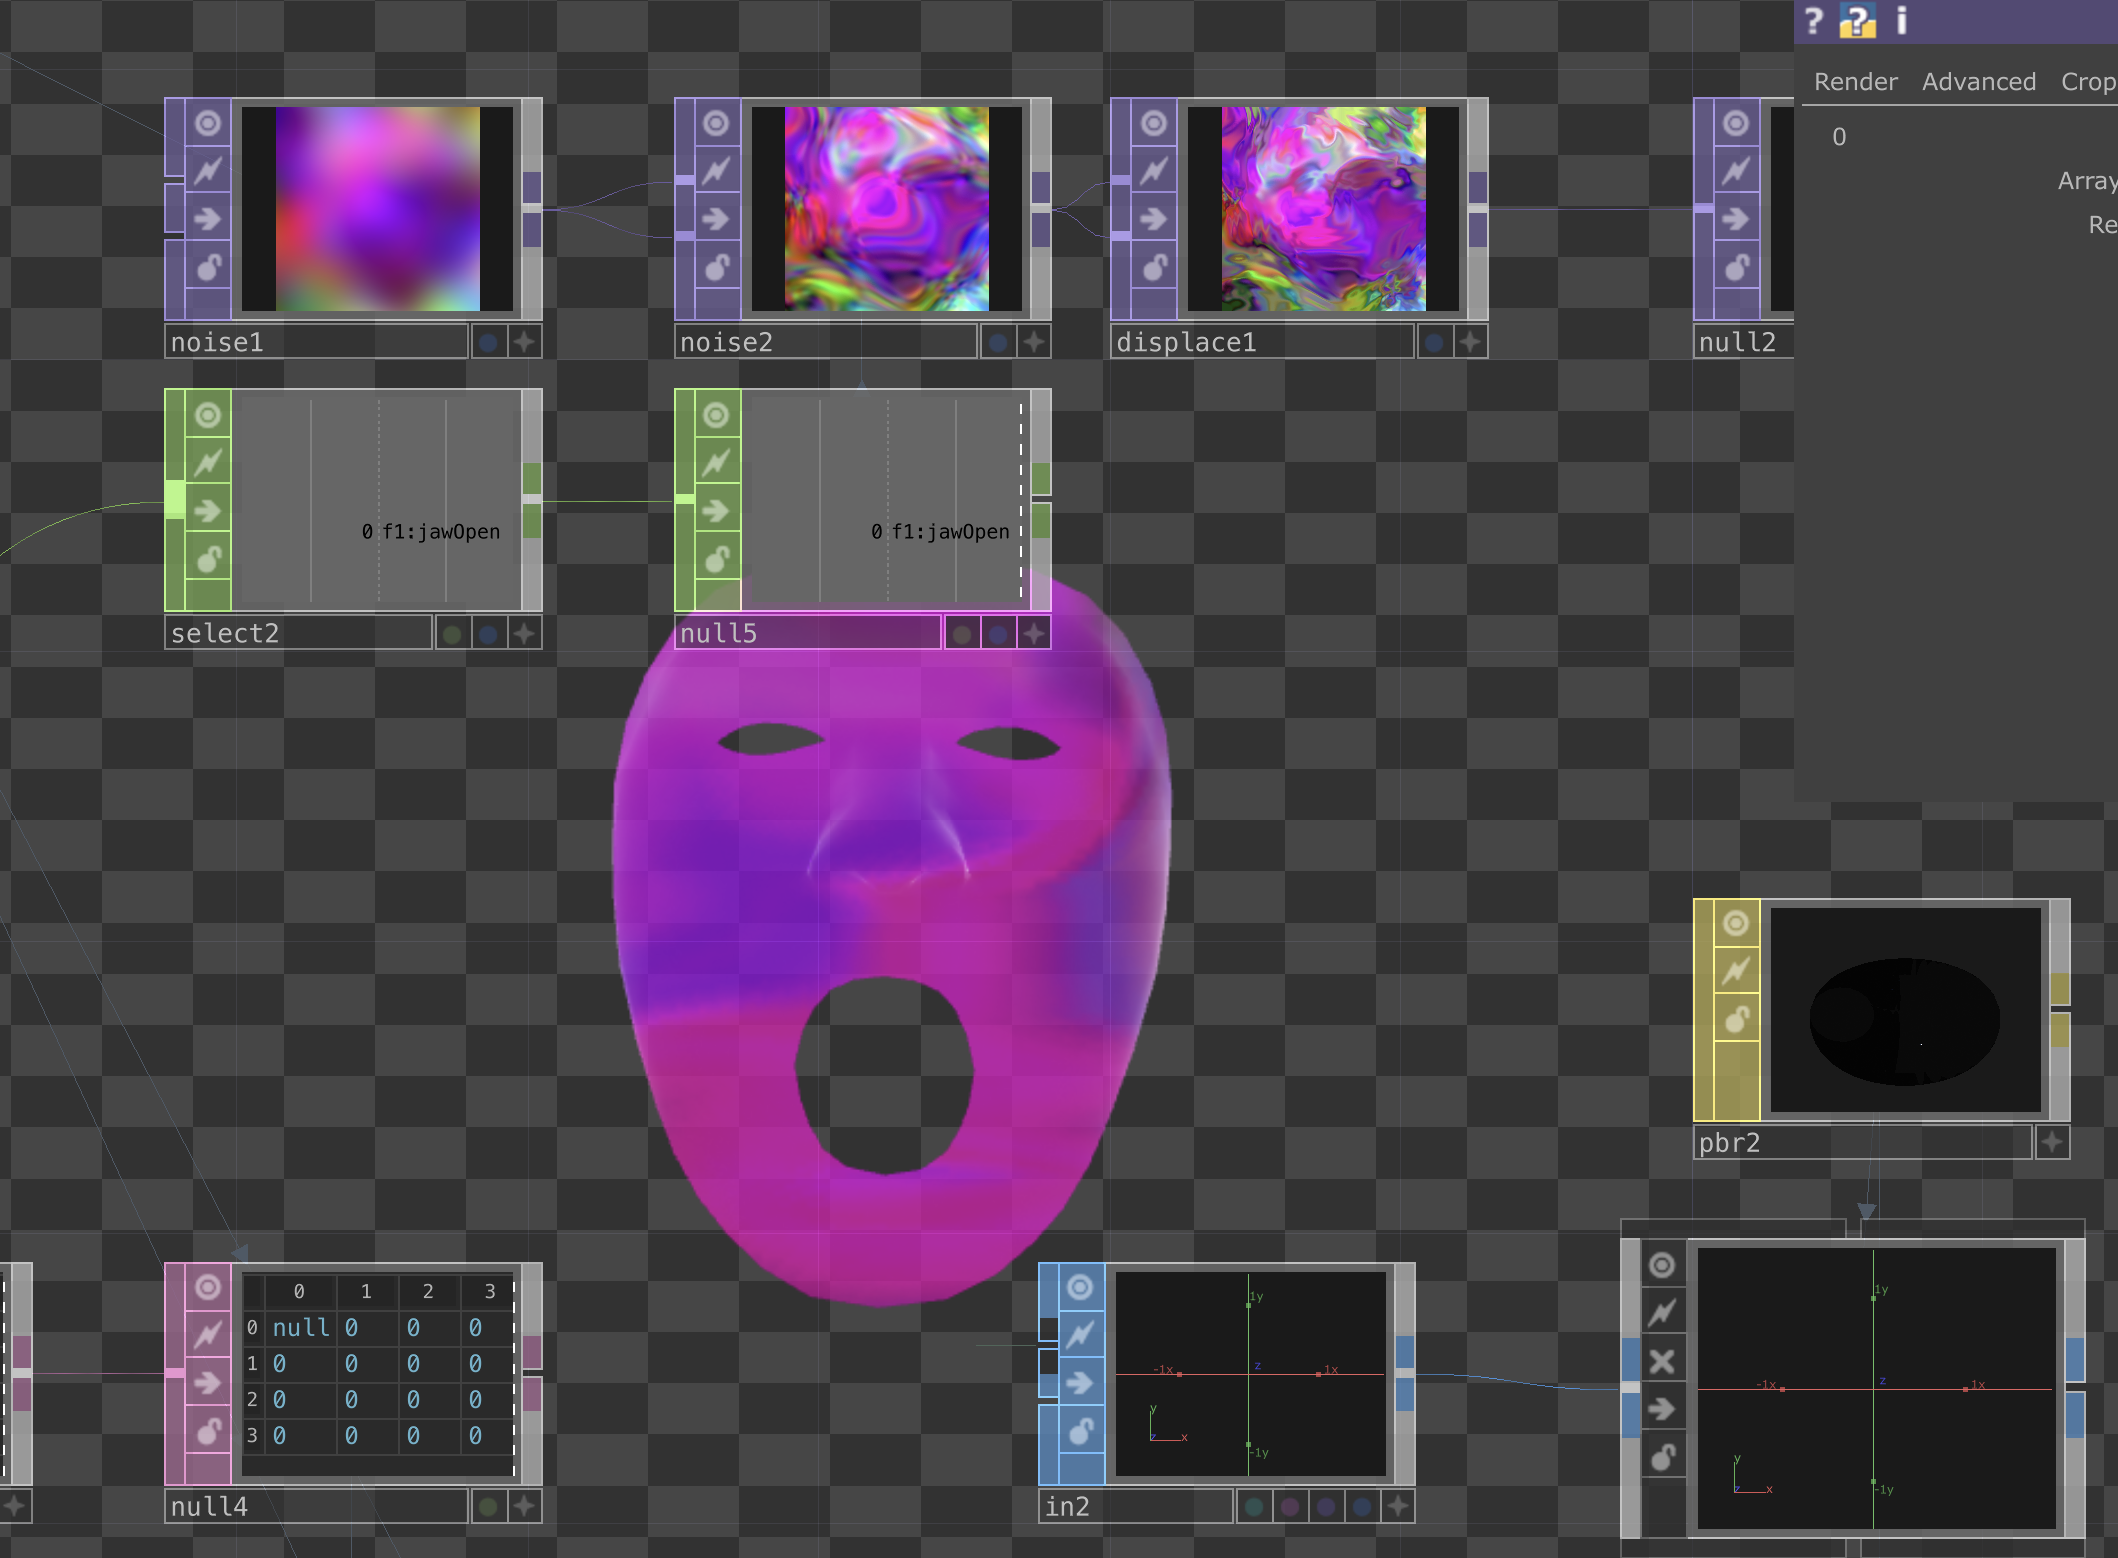The height and width of the screenshot is (1558, 2118).
Task: Toggle the display flag dot on noise1
Action: tap(487, 341)
